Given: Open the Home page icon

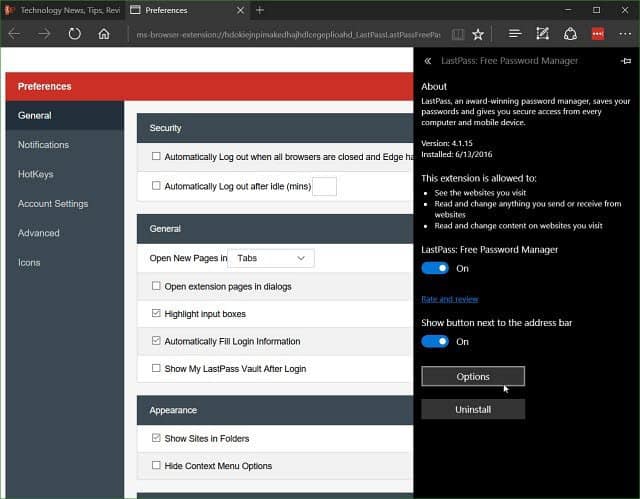Looking at the screenshot, I should pos(104,33).
